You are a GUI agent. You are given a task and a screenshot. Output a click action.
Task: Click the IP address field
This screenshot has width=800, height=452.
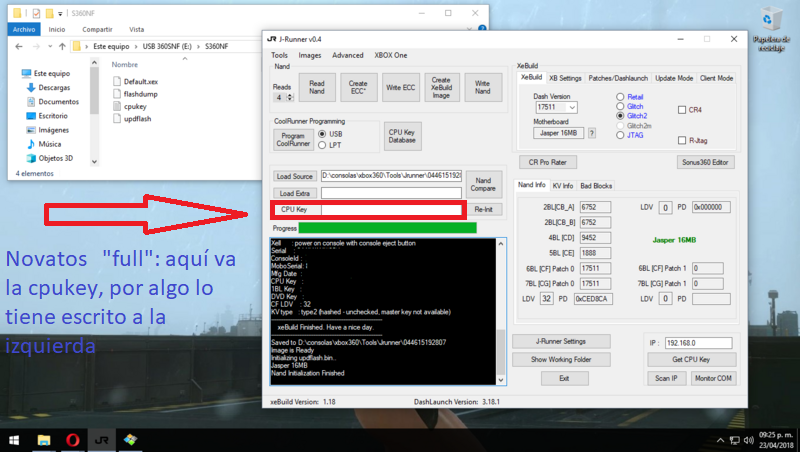pyautogui.click(x=698, y=343)
